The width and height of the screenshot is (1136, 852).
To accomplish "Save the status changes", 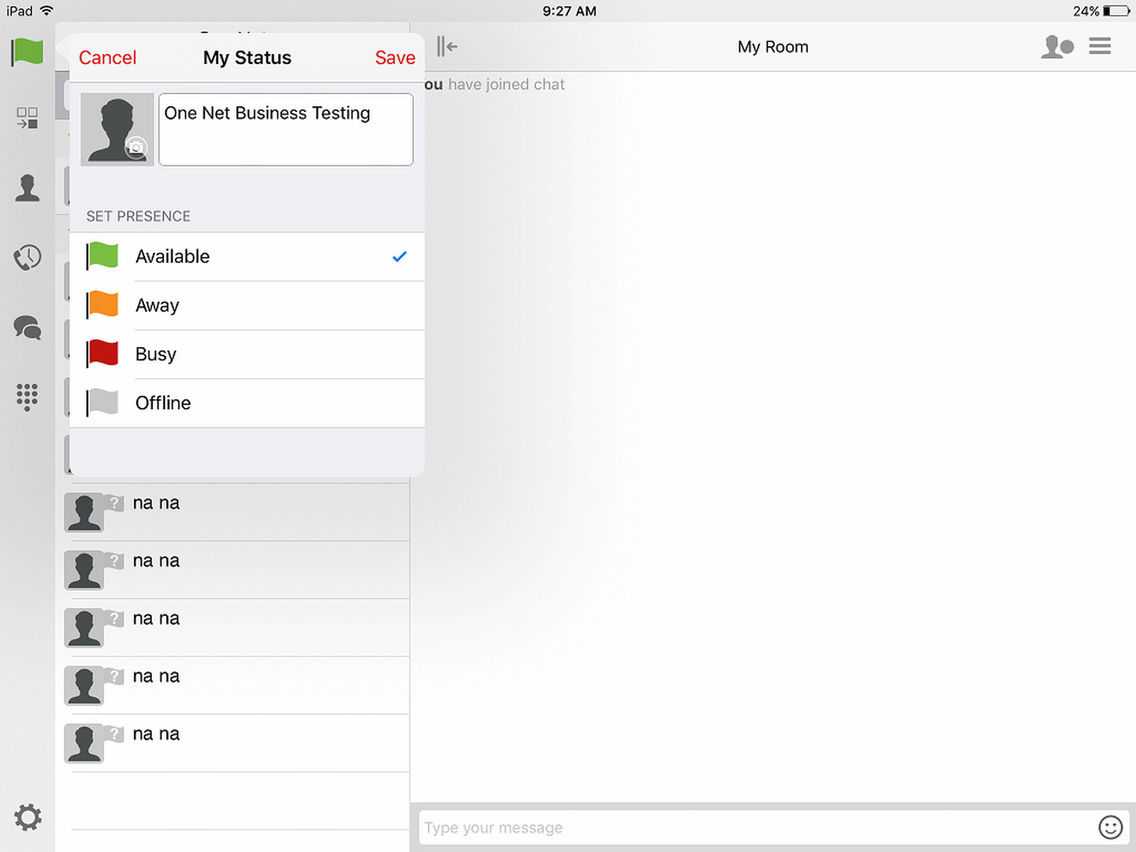I will pos(395,57).
